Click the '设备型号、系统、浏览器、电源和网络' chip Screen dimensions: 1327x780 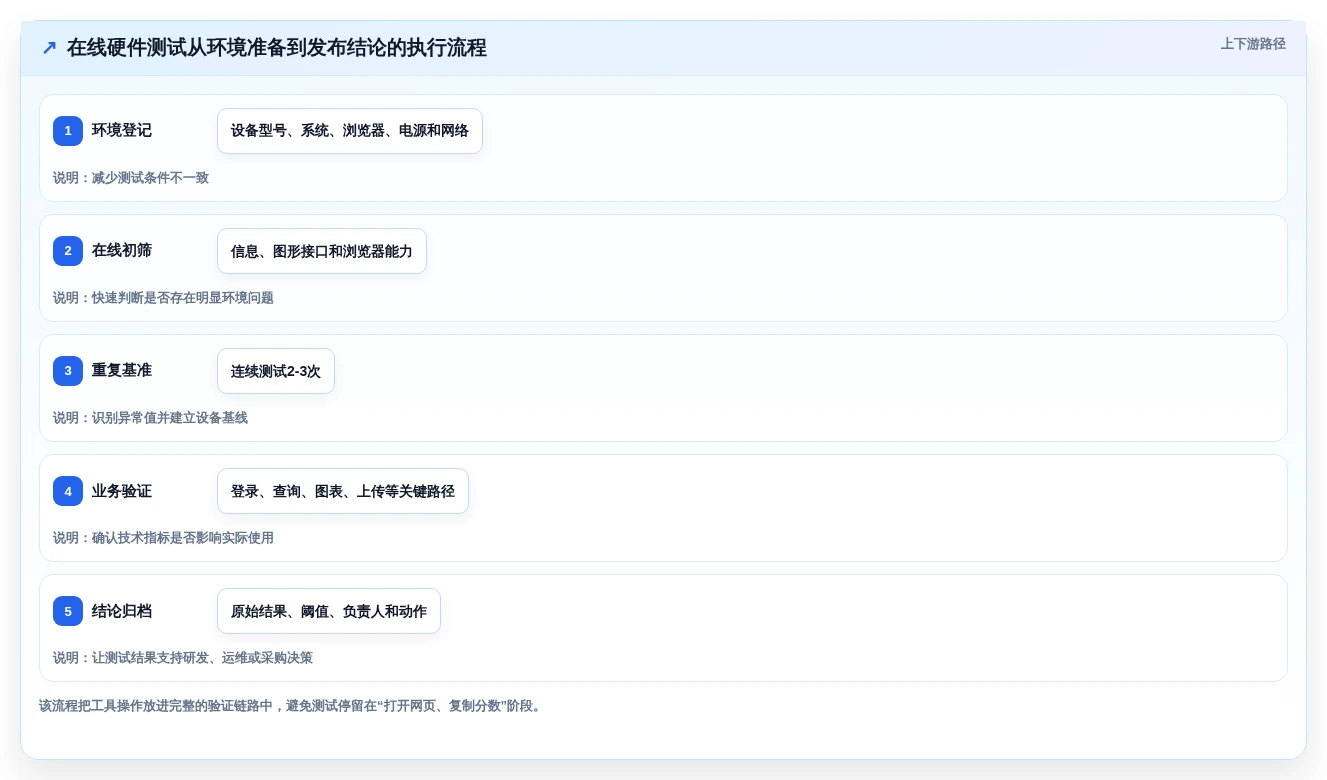click(x=350, y=131)
